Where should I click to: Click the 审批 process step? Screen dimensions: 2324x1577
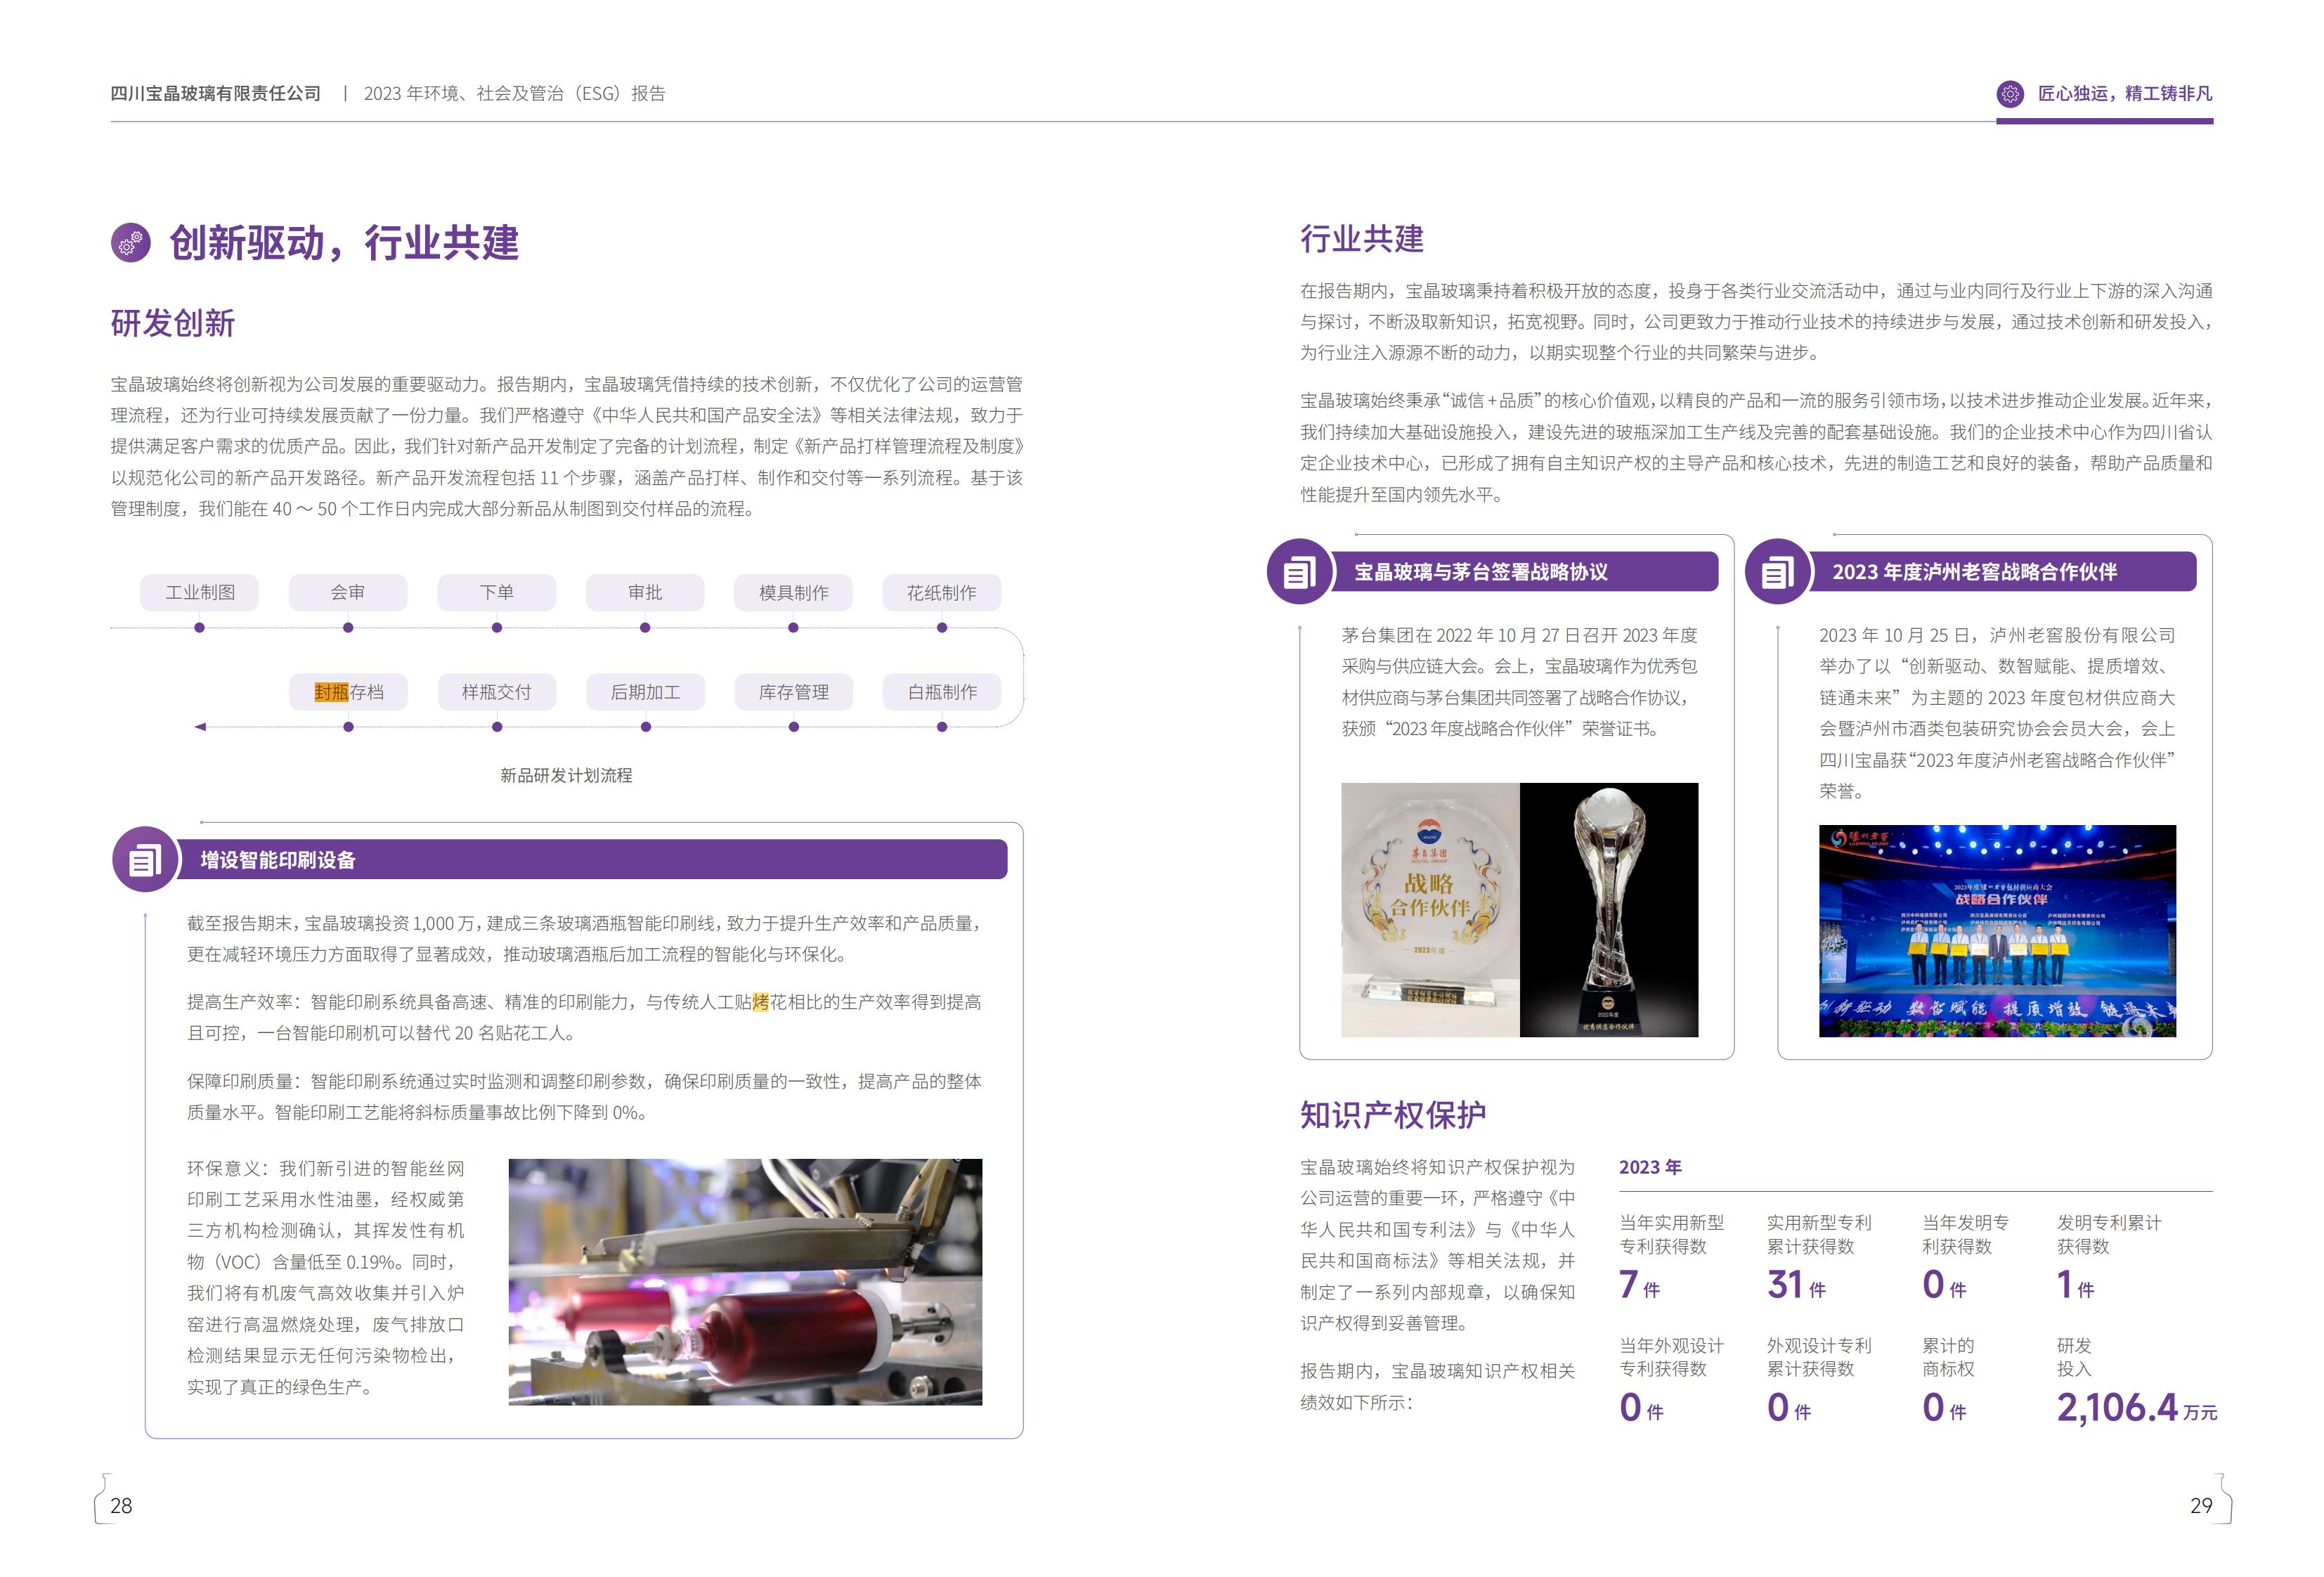(645, 592)
